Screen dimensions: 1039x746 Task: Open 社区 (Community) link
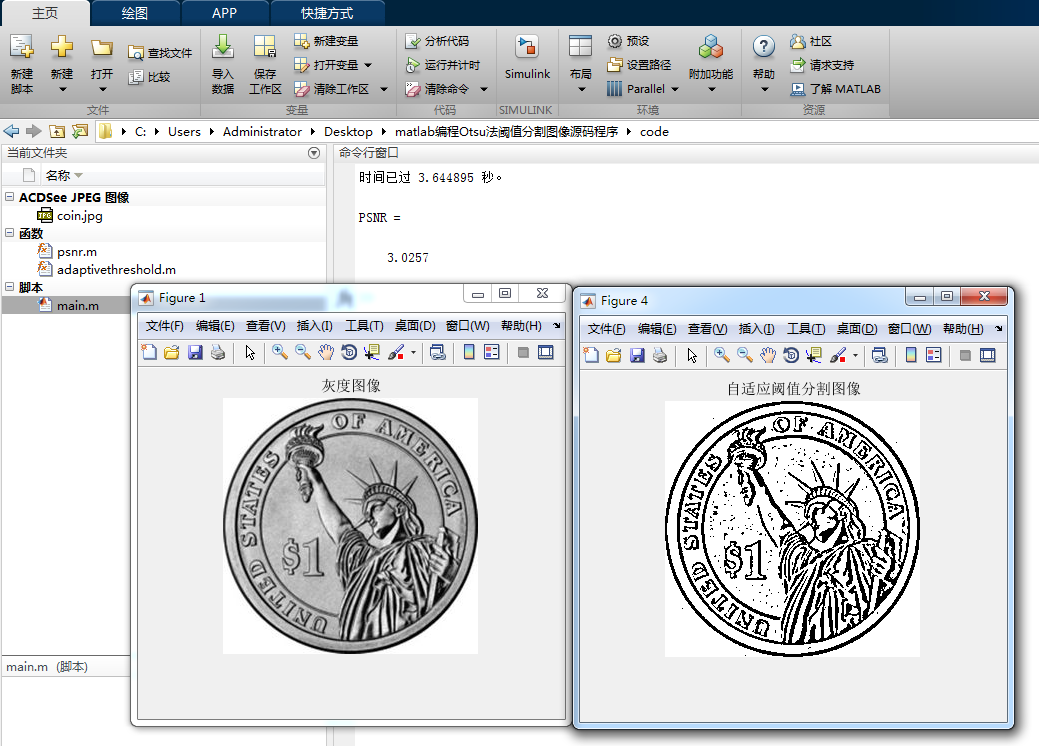[811, 41]
